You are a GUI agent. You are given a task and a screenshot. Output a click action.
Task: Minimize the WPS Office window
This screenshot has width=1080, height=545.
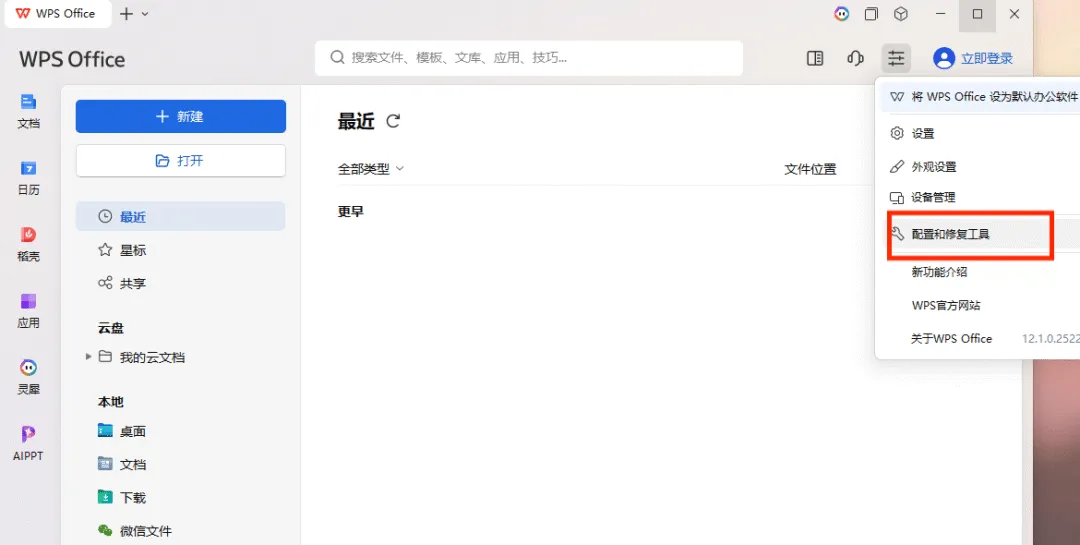(x=942, y=14)
